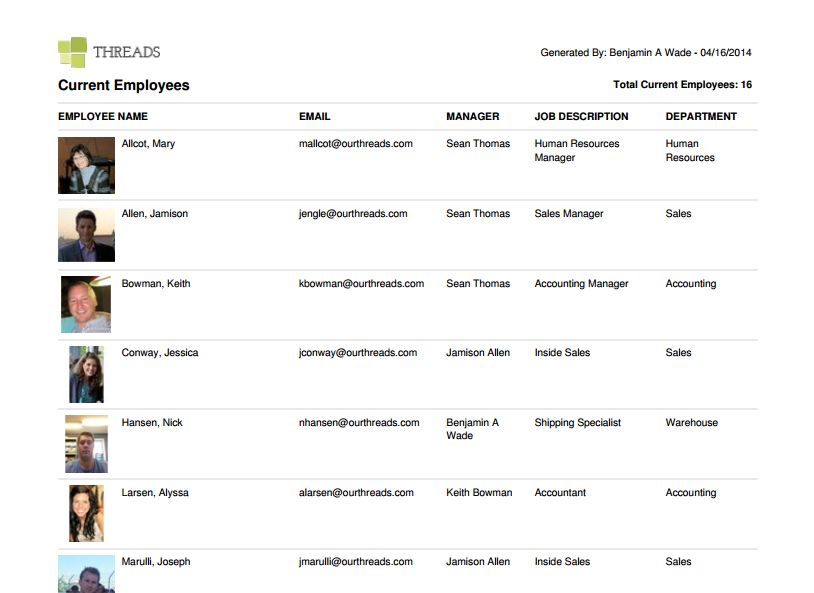This screenshot has height=593, width=814.
Task: Open Nick Hansen's profile photo
Action: click(x=86, y=444)
